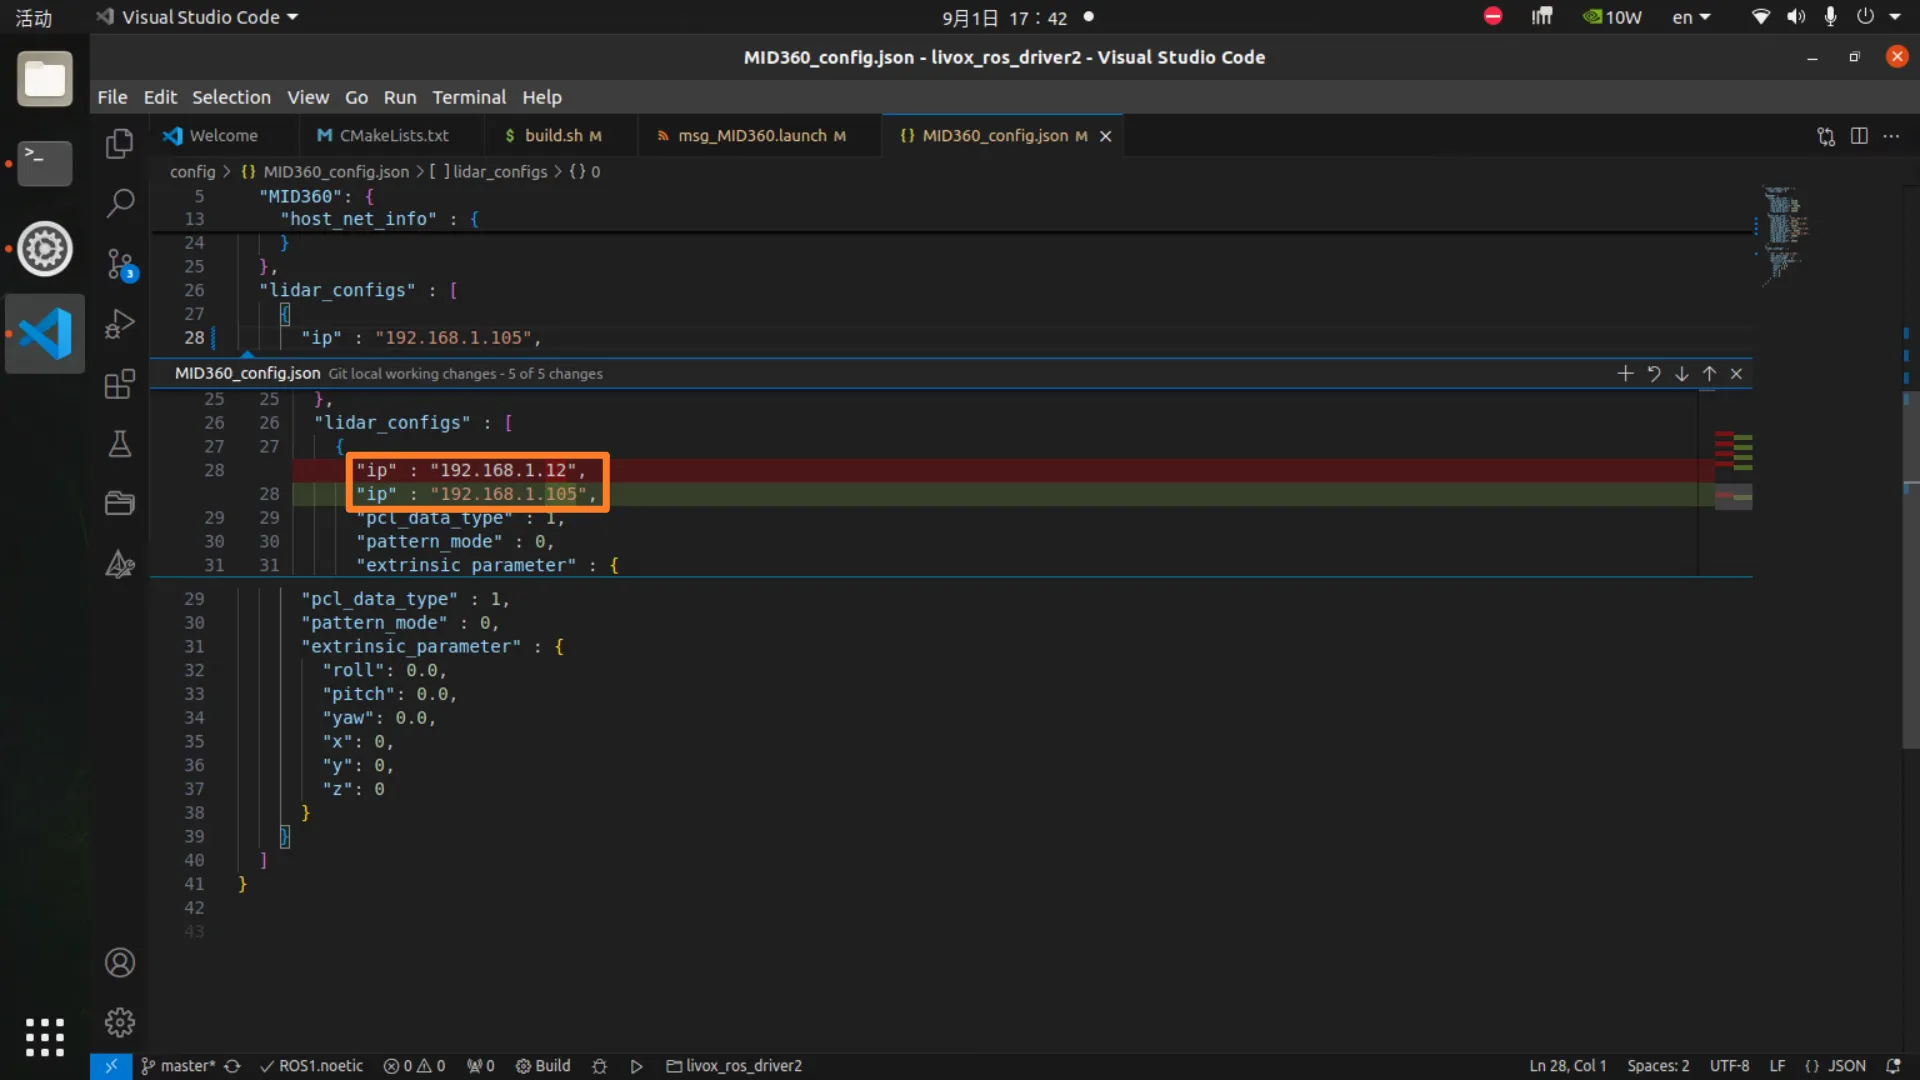Click ROS1.noetic status bar item
1920x1080 pixels.
click(312, 1066)
